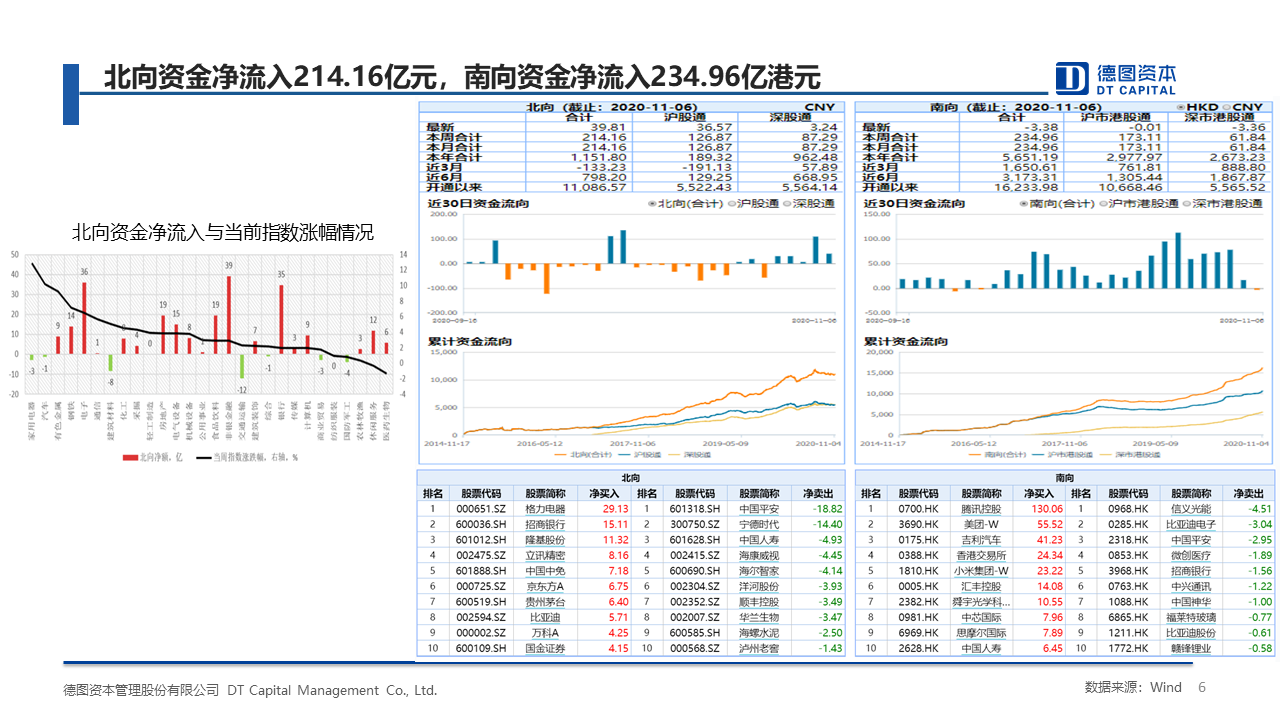Click stock name 美团-W
The width and height of the screenshot is (1280, 720).
pos(981,524)
